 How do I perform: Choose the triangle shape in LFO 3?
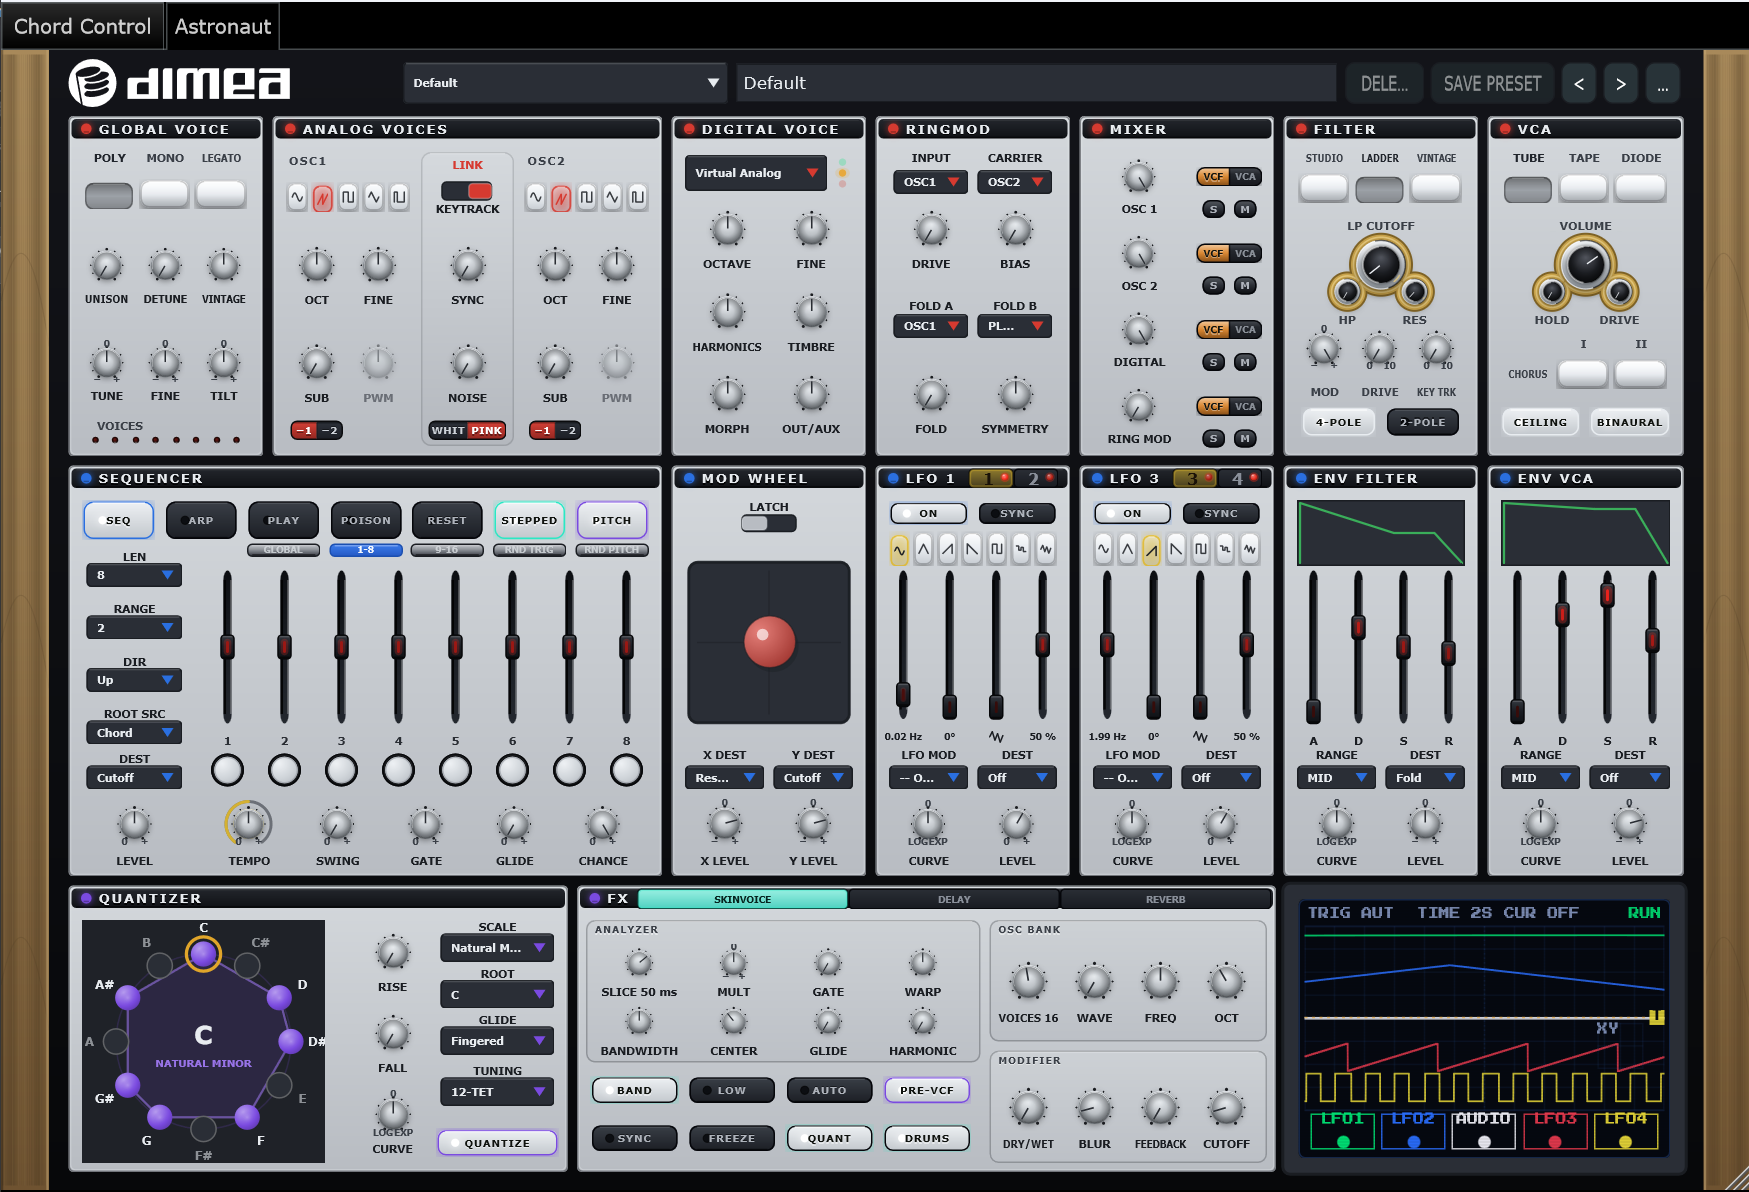pos(1128,549)
